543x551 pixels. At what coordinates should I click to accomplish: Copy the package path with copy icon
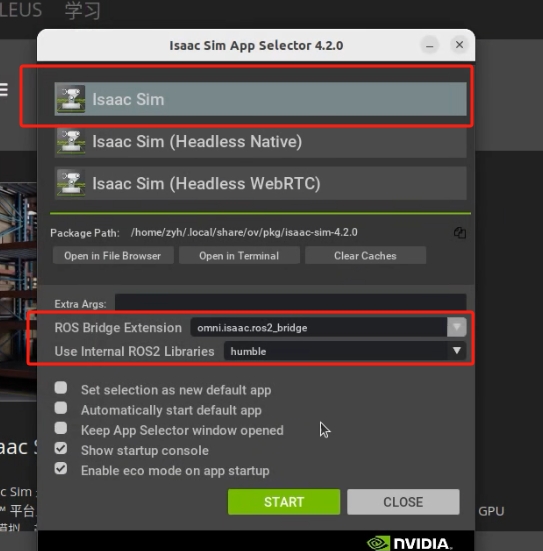460,233
